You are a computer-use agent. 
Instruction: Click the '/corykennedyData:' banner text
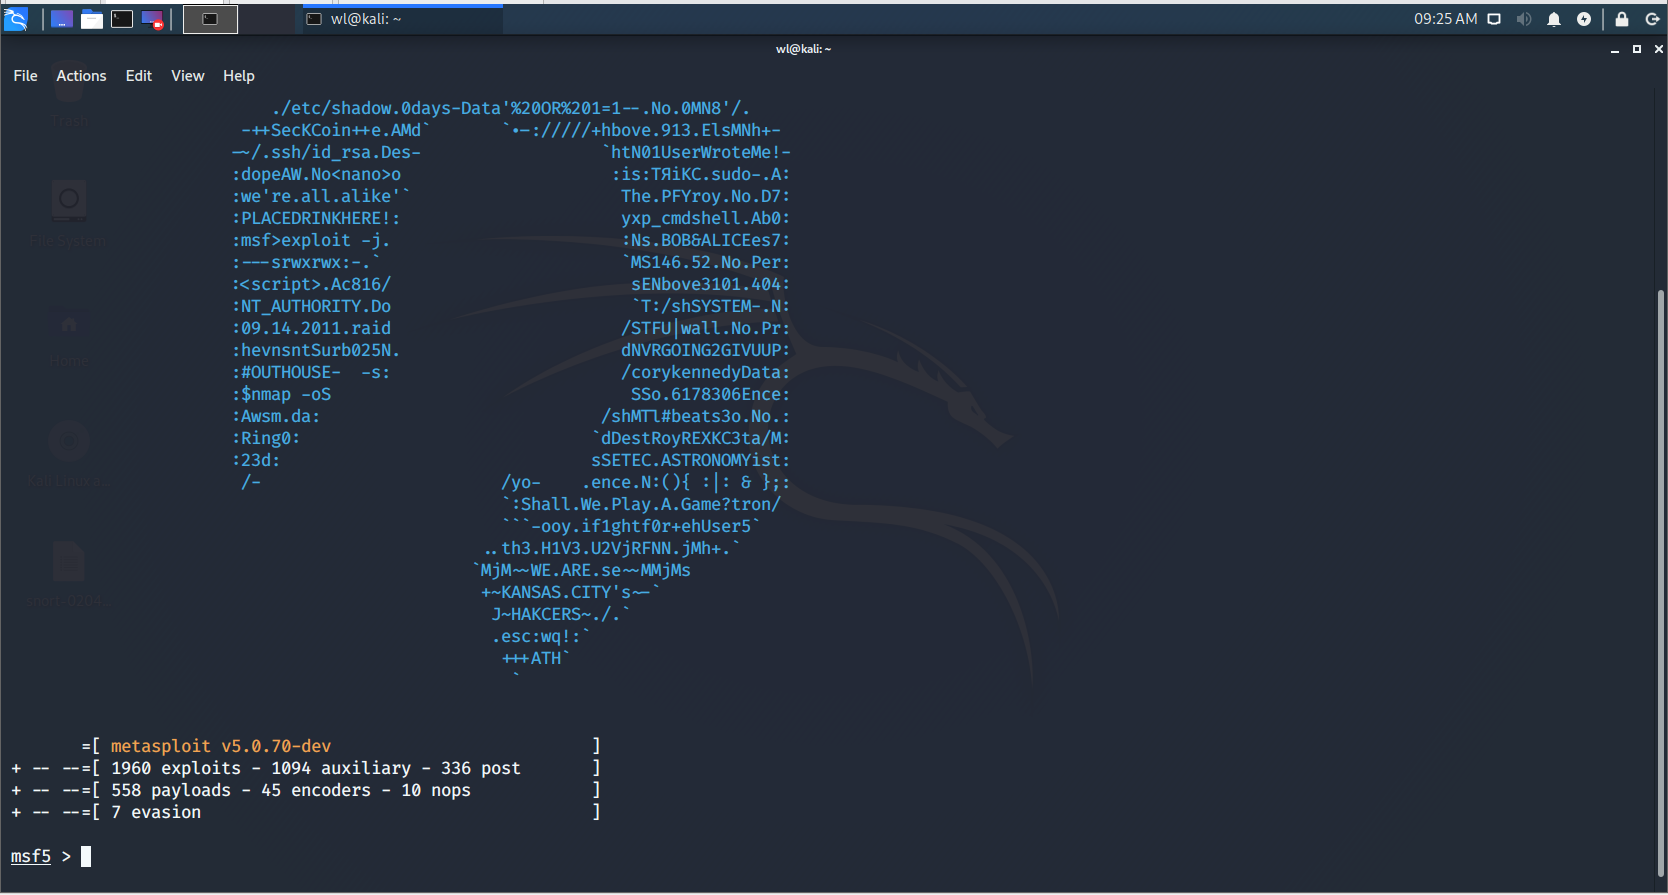(706, 372)
